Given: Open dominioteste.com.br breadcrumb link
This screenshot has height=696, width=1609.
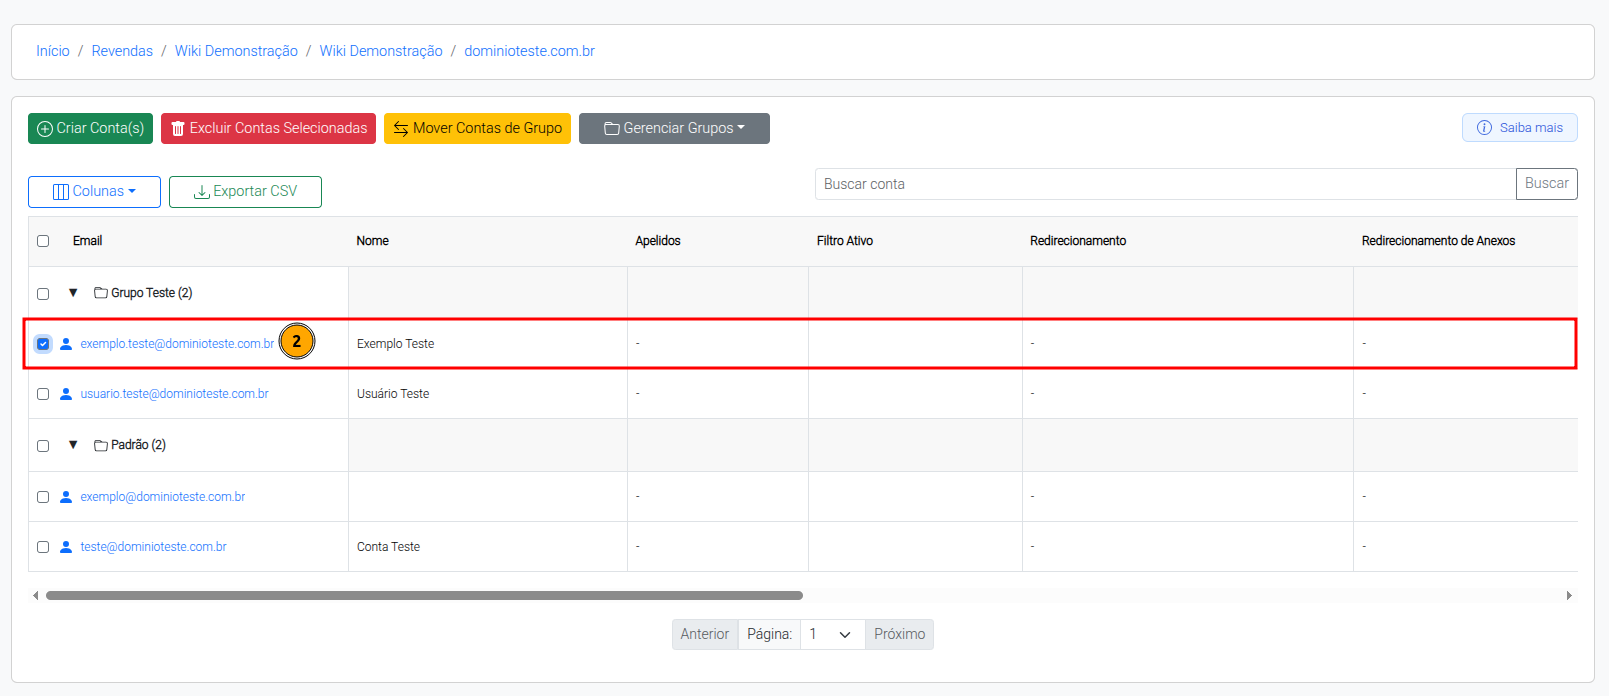Looking at the screenshot, I should coord(529,51).
